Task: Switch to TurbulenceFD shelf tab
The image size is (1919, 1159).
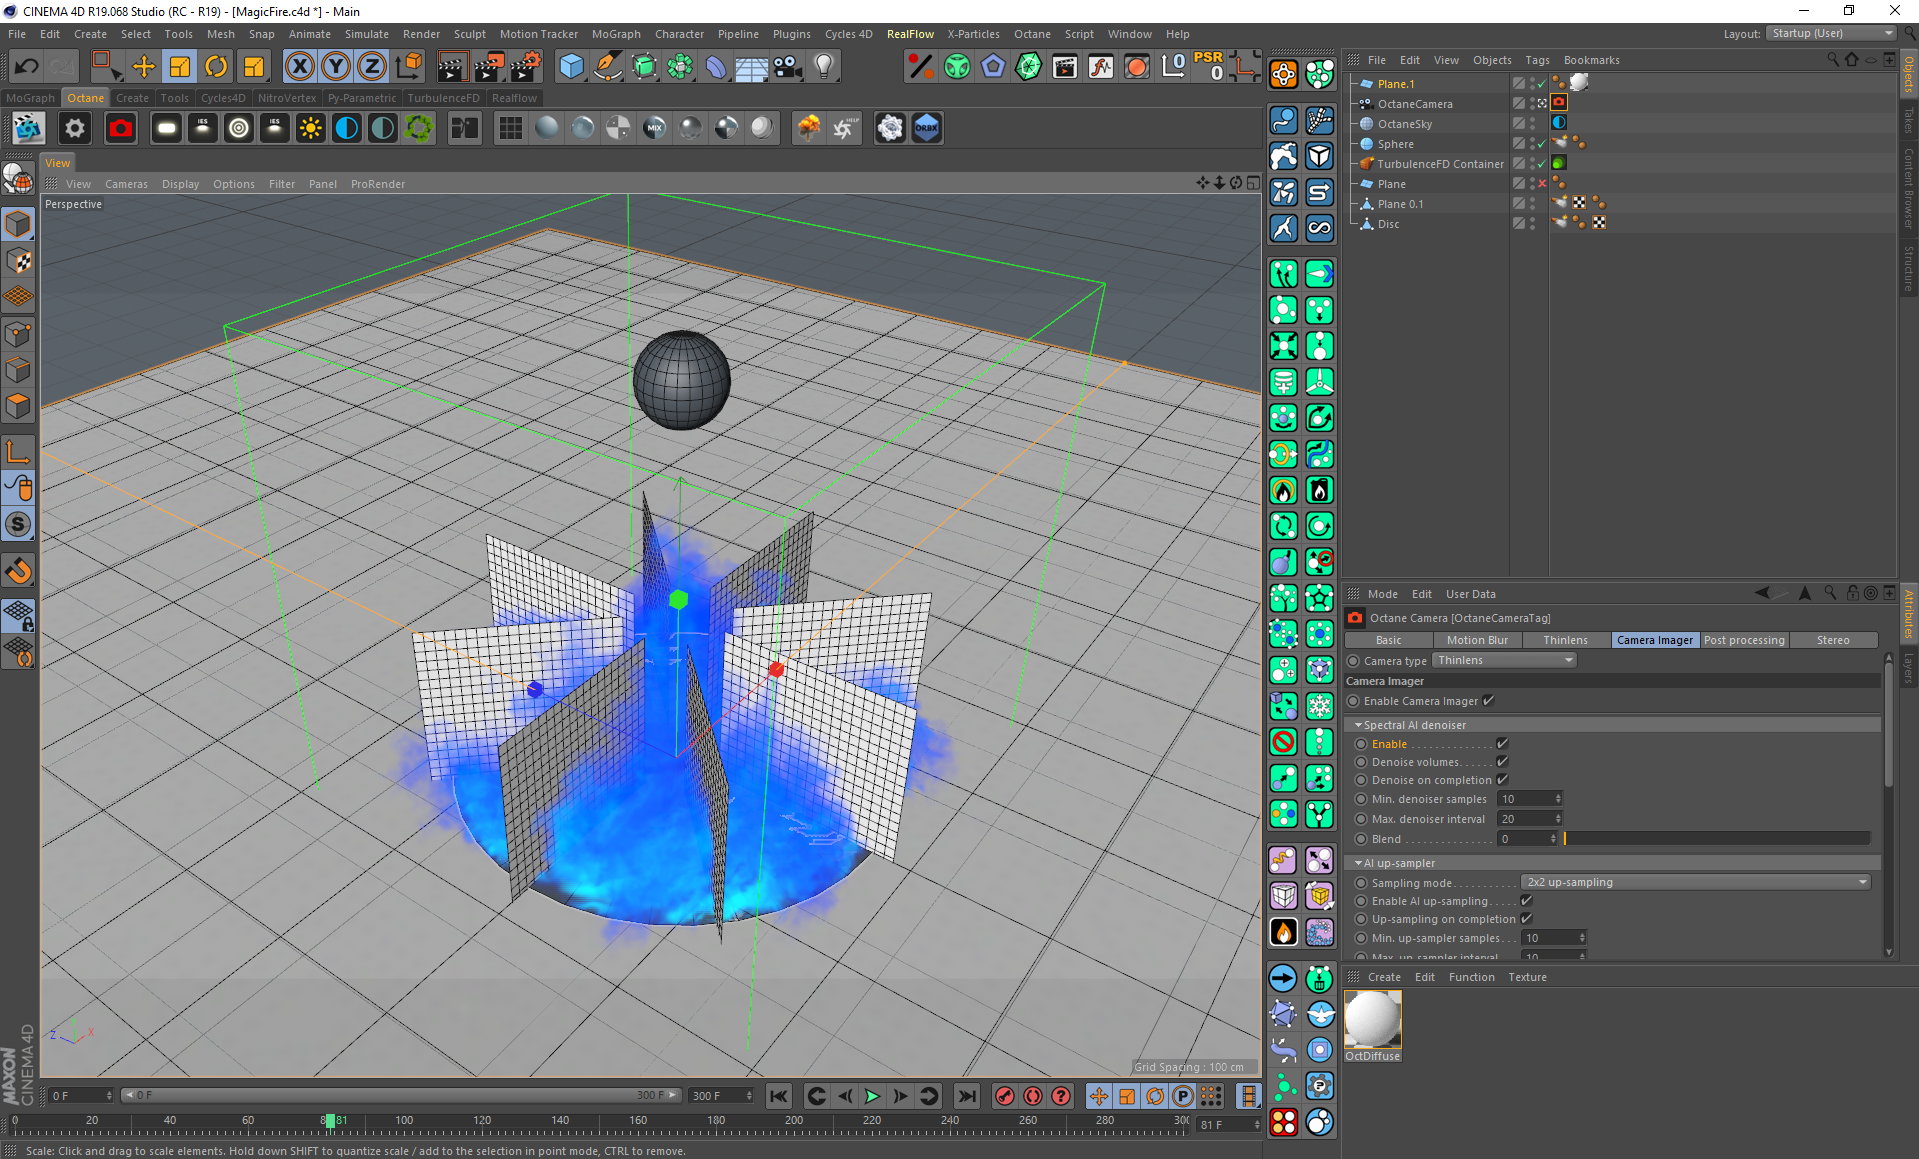Action: pyautogui.click(x=443, y=98)
